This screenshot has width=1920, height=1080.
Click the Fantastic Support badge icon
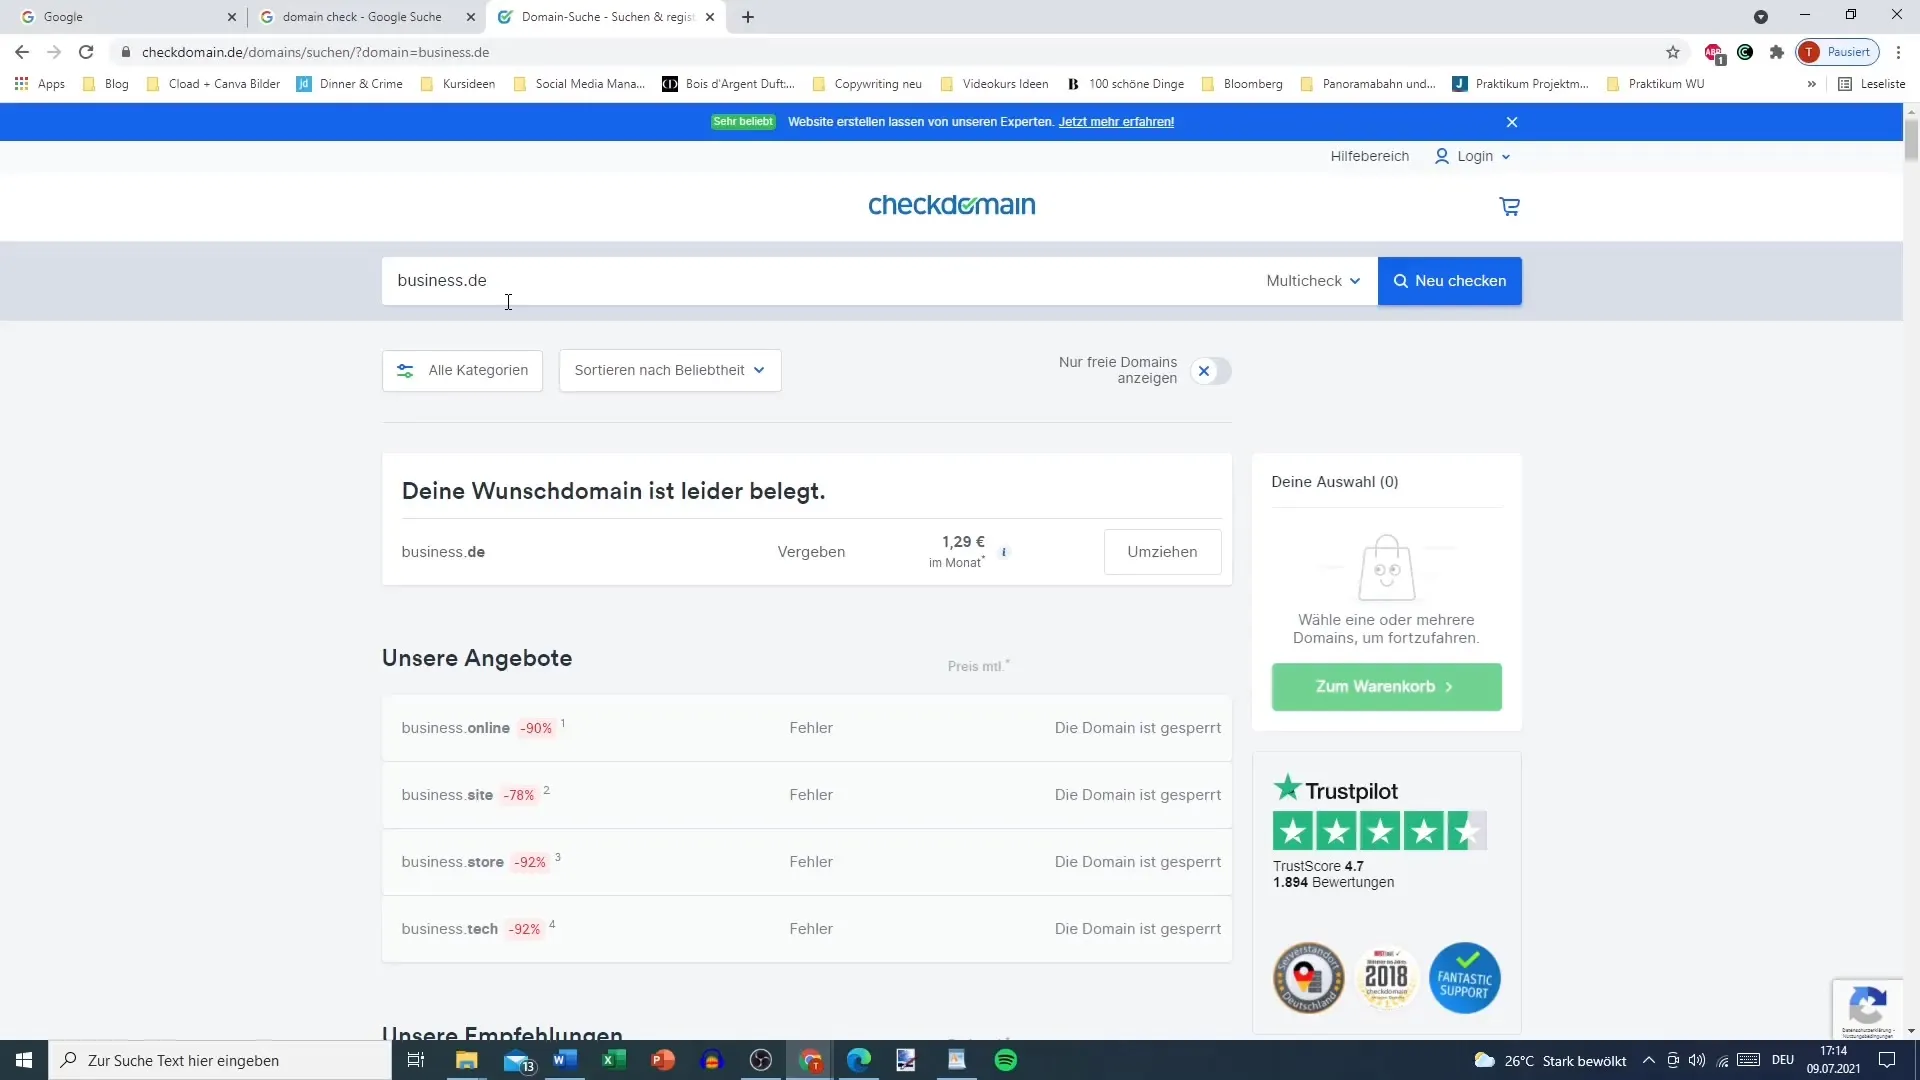tap(1466, 977)
